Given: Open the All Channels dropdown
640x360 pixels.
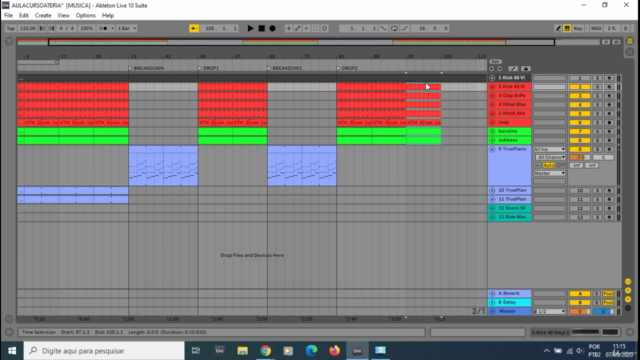Looking at the screenshot, I should [x=549, y=157].
